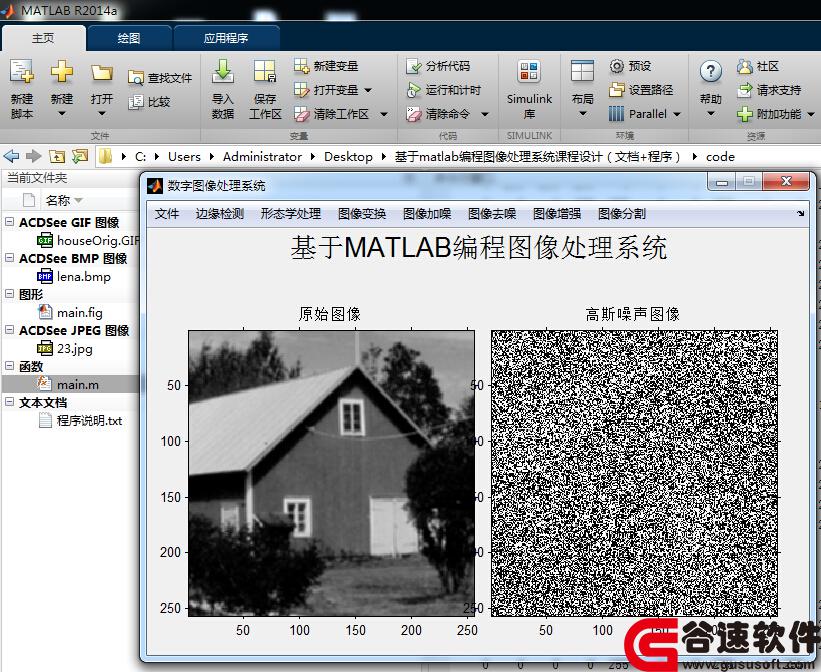Screen dimensions: 821x672
Task: Click the Help (帮助) question mark icon
Action: point(711,72)
